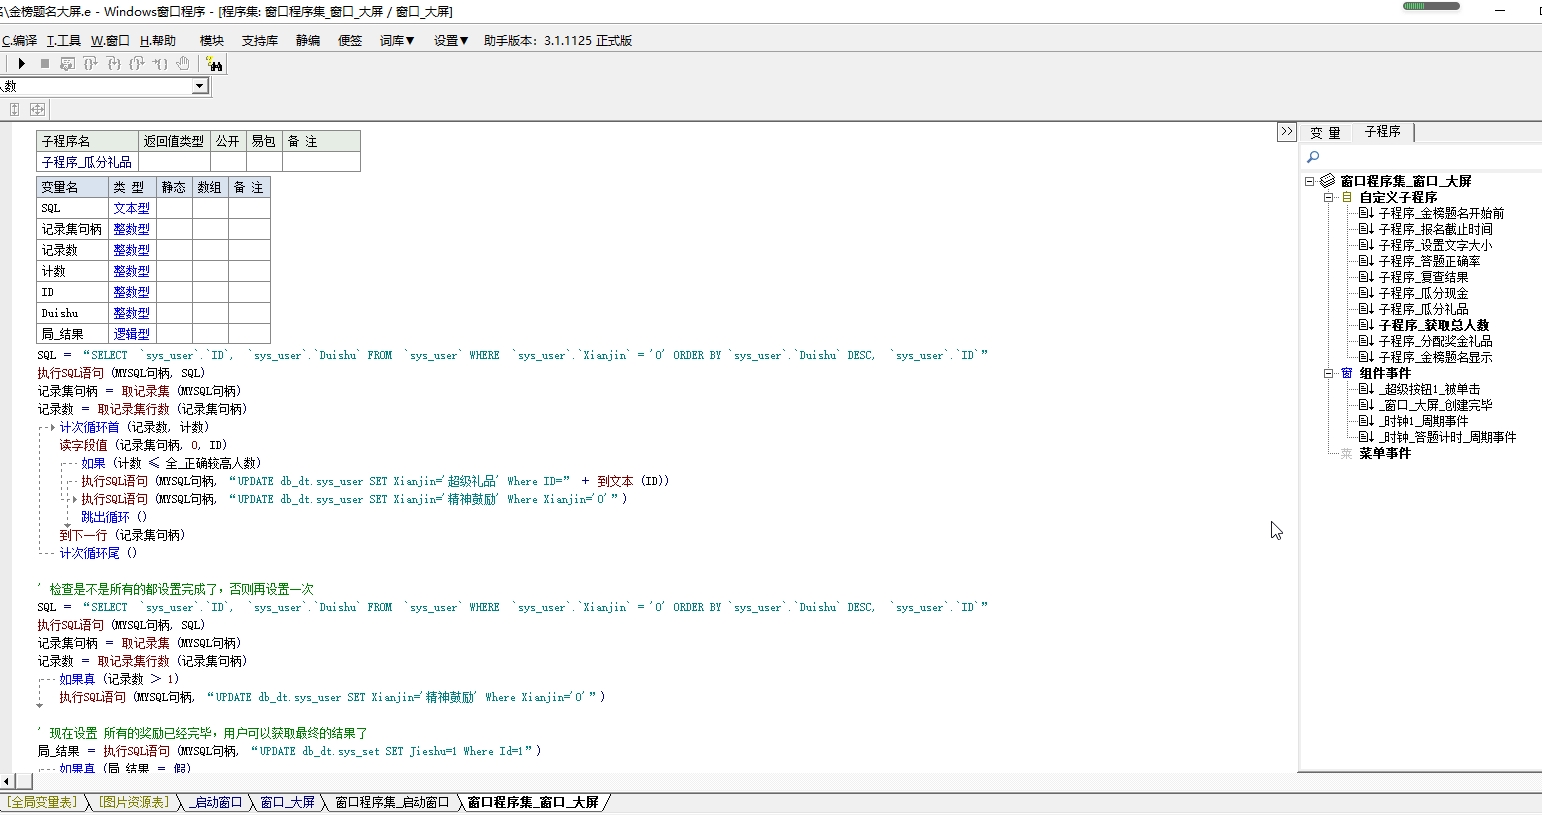Click the icon beside 子程序_金榜题名开始前
The image size is (1542, 815).
click(x=1366, y=213)
